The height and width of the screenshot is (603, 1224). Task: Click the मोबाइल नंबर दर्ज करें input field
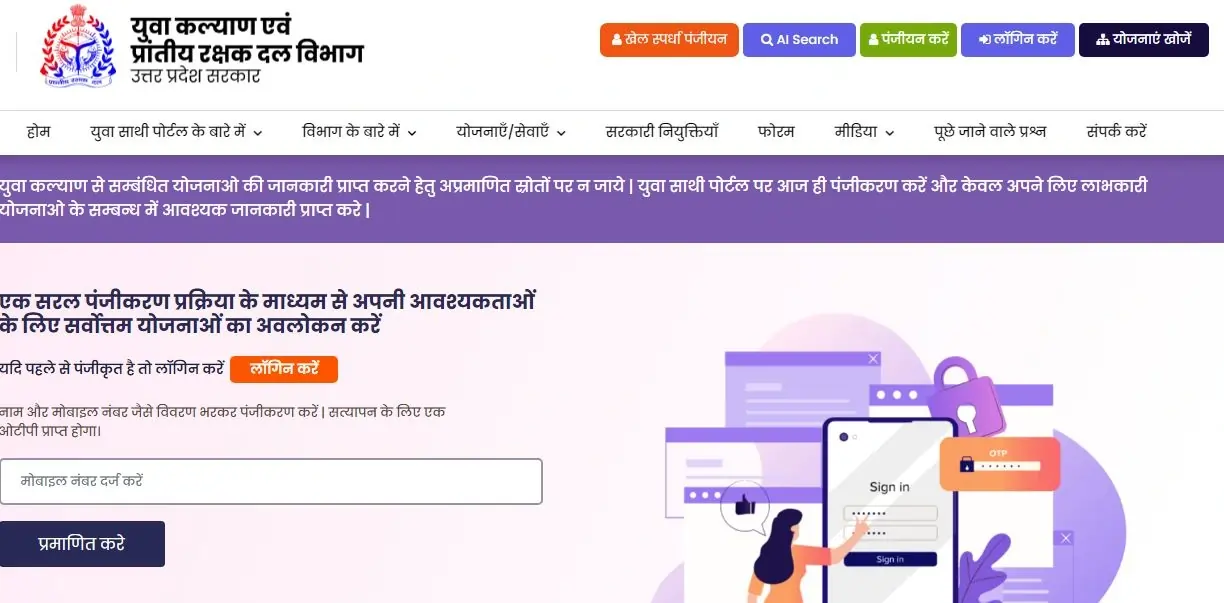pyautogui.click(x=271, y=481)
